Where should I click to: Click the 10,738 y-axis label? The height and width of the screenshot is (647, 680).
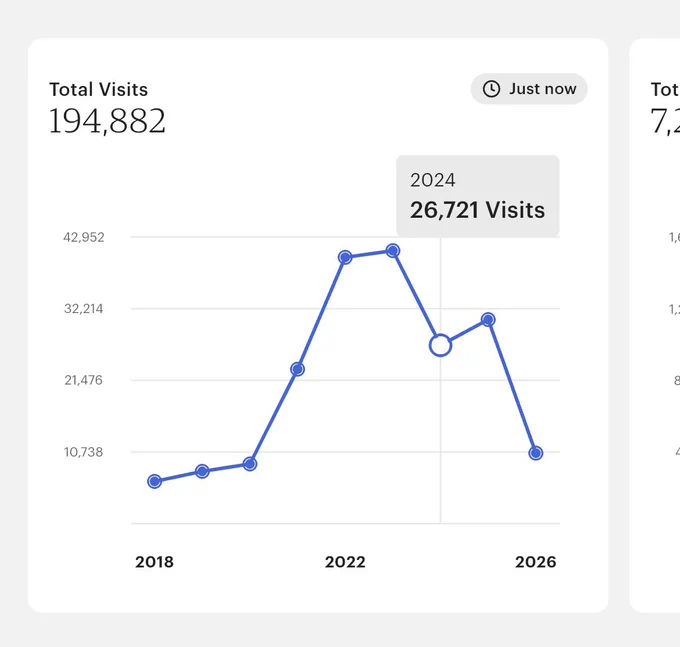tap(84, 452)
